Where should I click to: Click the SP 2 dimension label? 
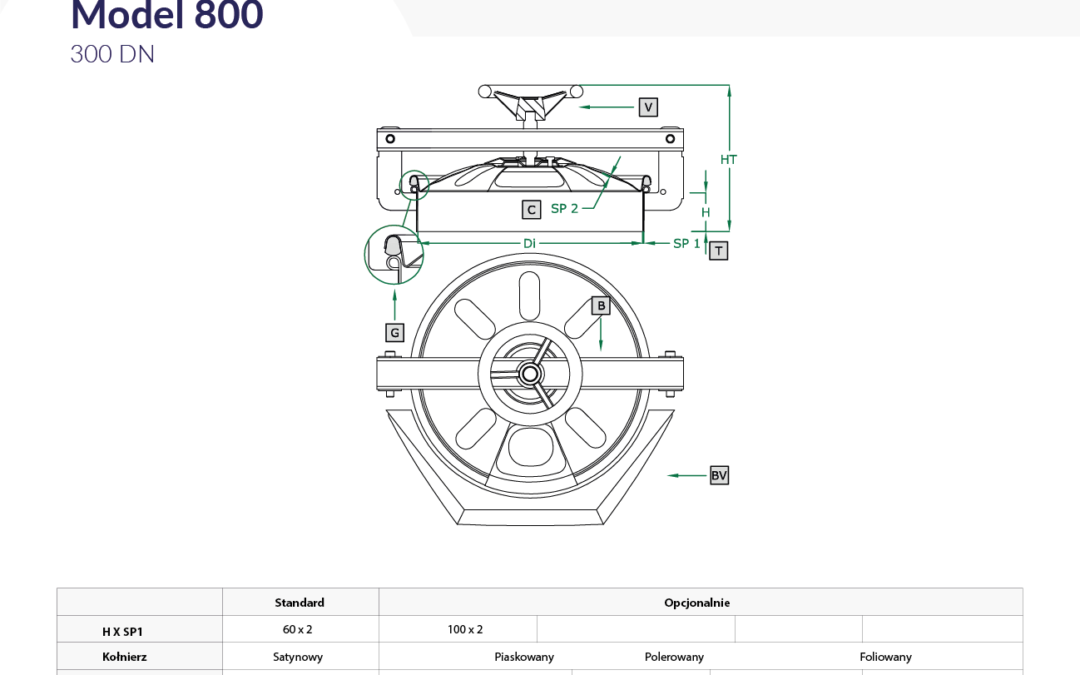564,208
